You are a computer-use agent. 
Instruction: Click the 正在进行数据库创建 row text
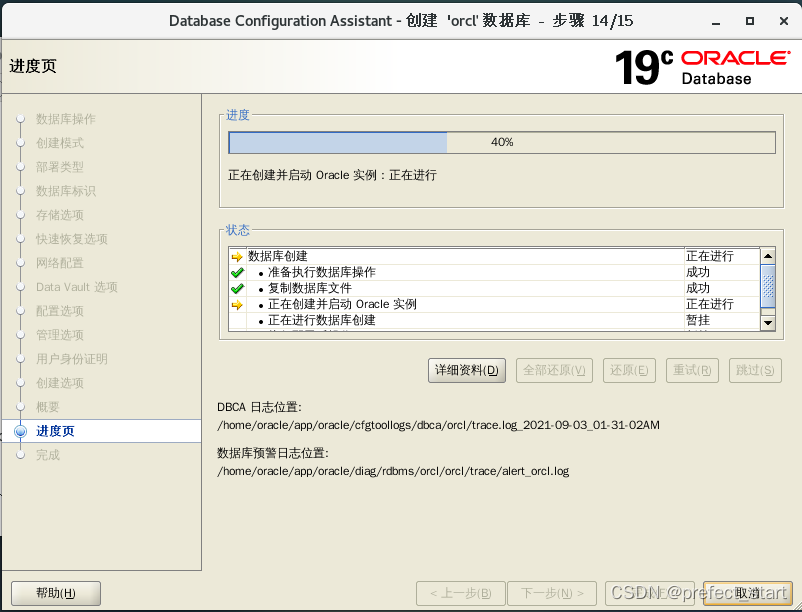pos(322,321)
